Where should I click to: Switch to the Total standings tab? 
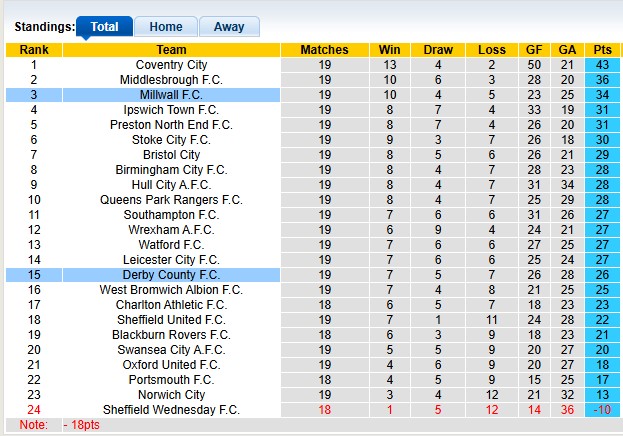[x=104, y=27]
